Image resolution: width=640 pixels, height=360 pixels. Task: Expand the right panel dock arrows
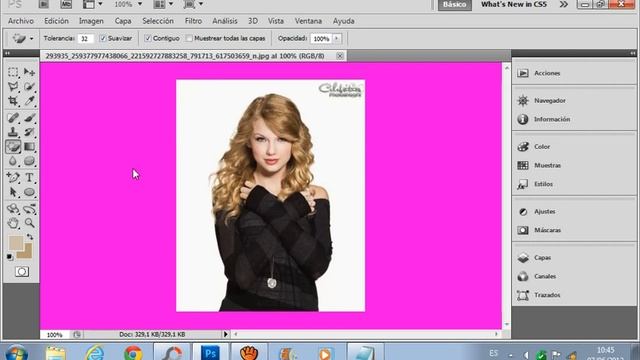click(x=632, y=53)
